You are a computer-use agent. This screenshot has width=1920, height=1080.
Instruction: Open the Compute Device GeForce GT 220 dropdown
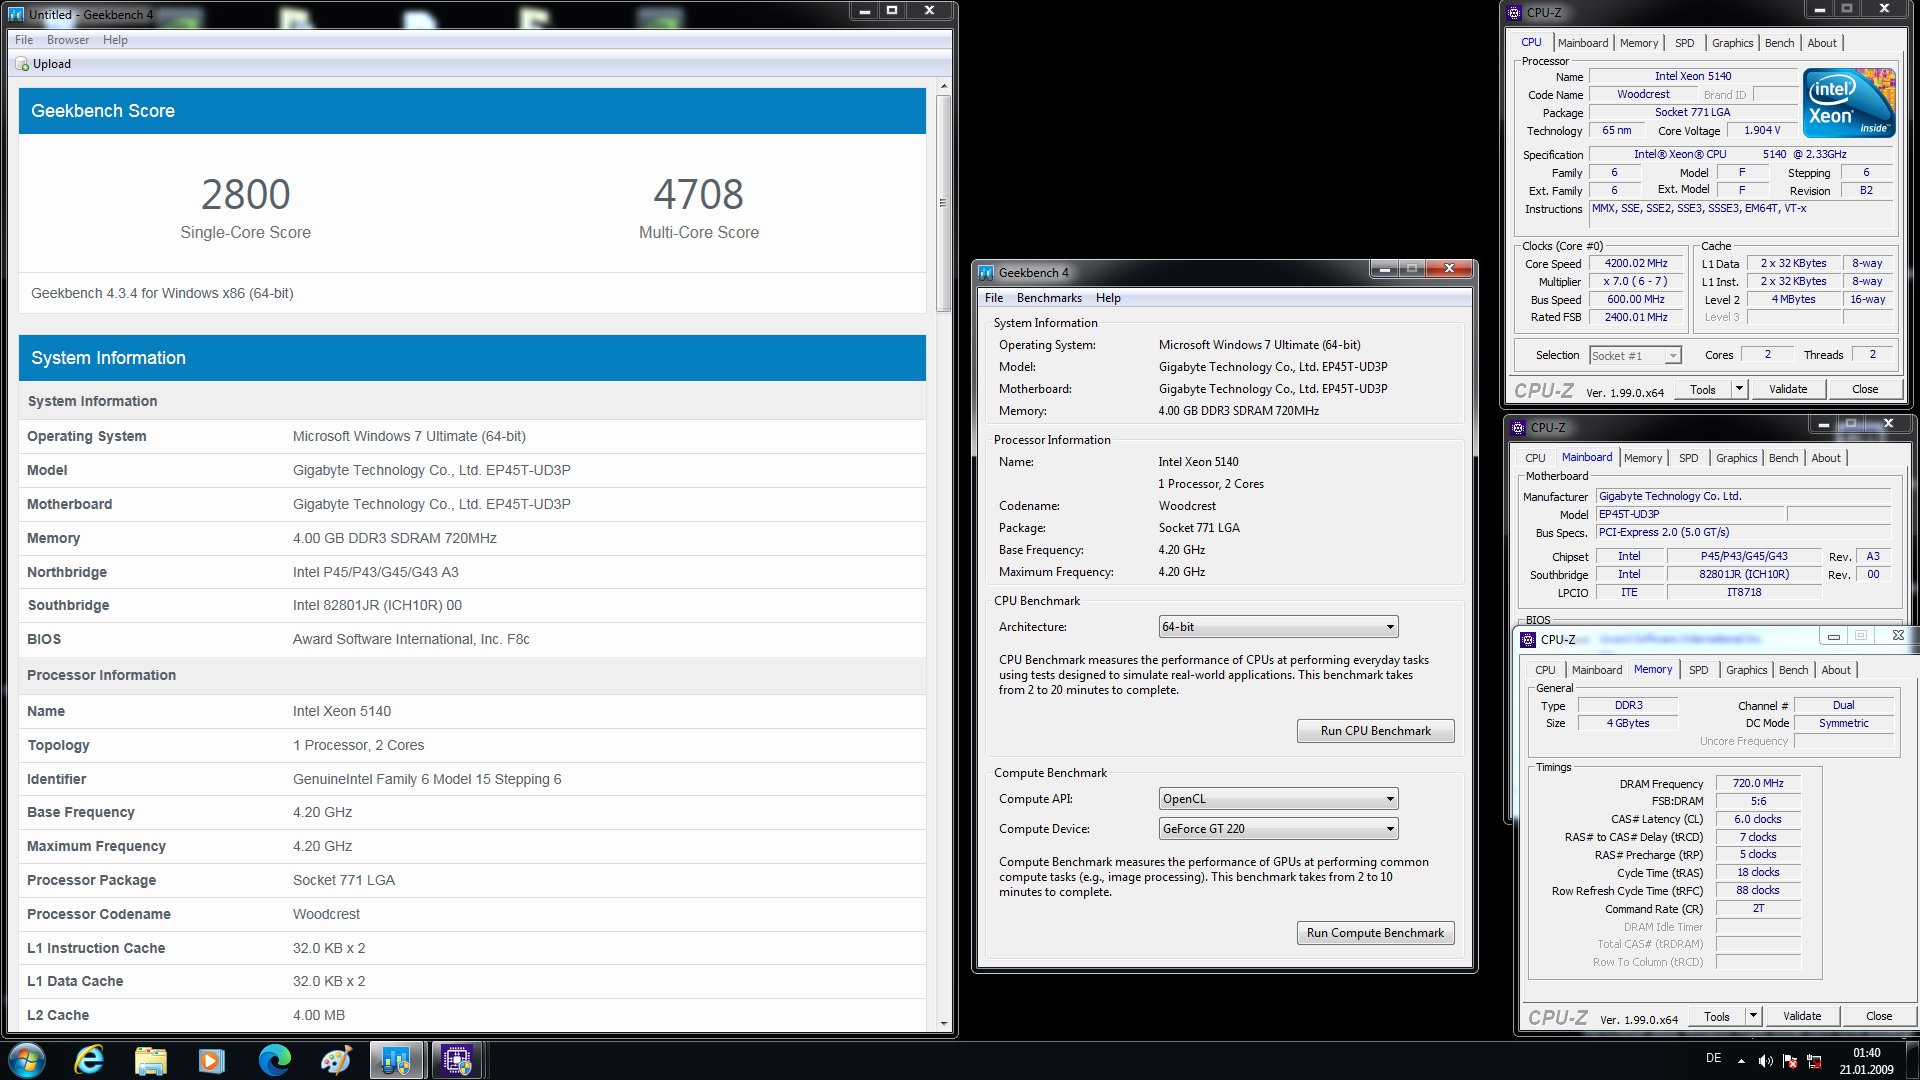point(1278,829)
